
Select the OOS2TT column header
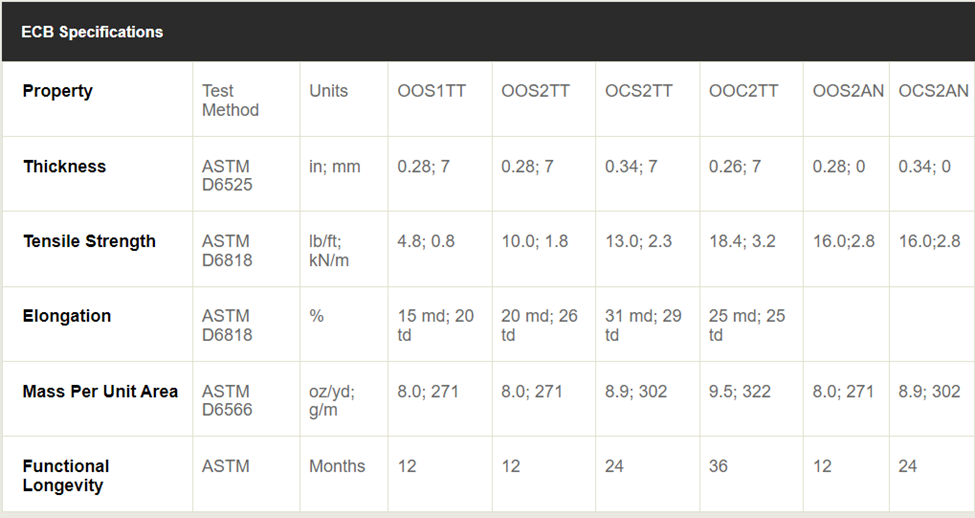click(535, 91)
